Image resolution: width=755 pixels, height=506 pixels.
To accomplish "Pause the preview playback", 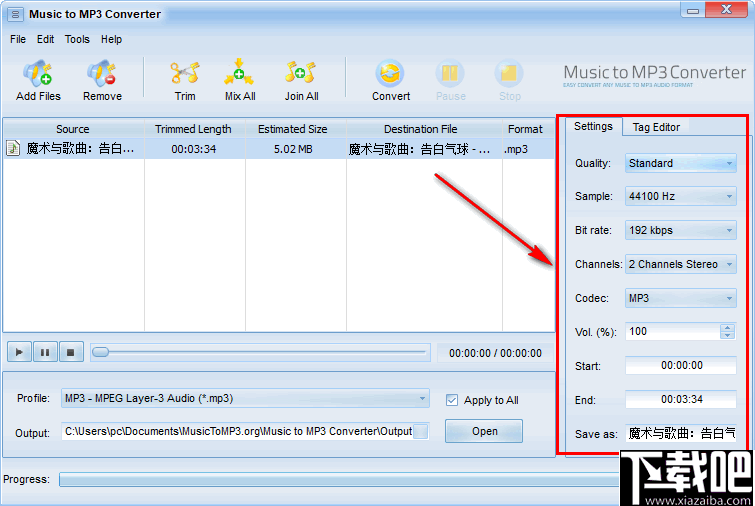I will [x=45, y=352].
